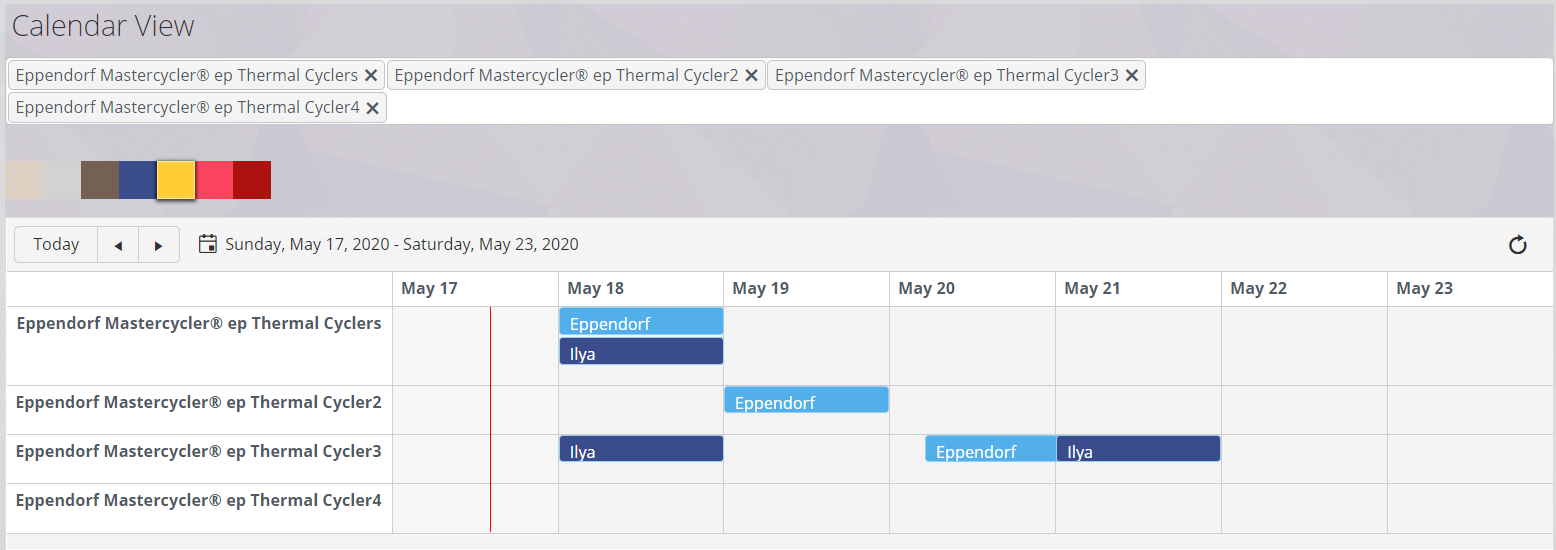Click the May 22 column header

1258,289
